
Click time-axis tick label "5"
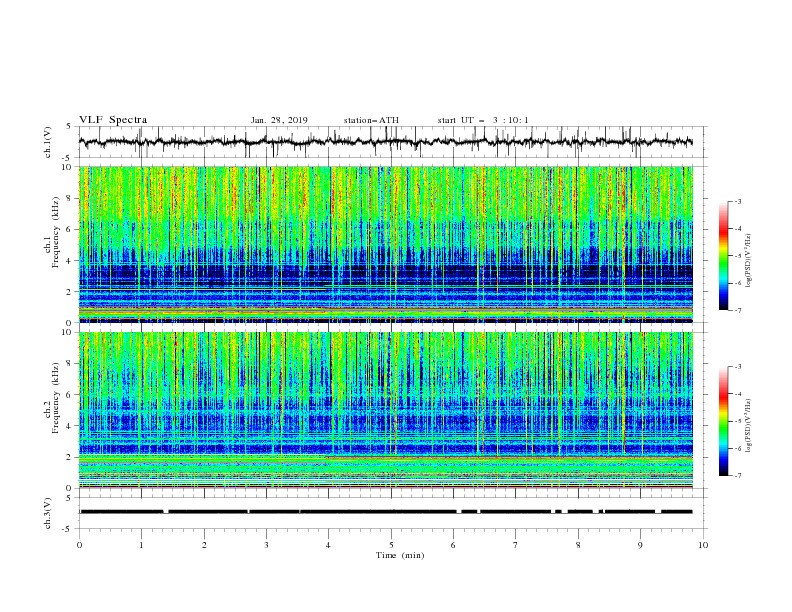391,545
